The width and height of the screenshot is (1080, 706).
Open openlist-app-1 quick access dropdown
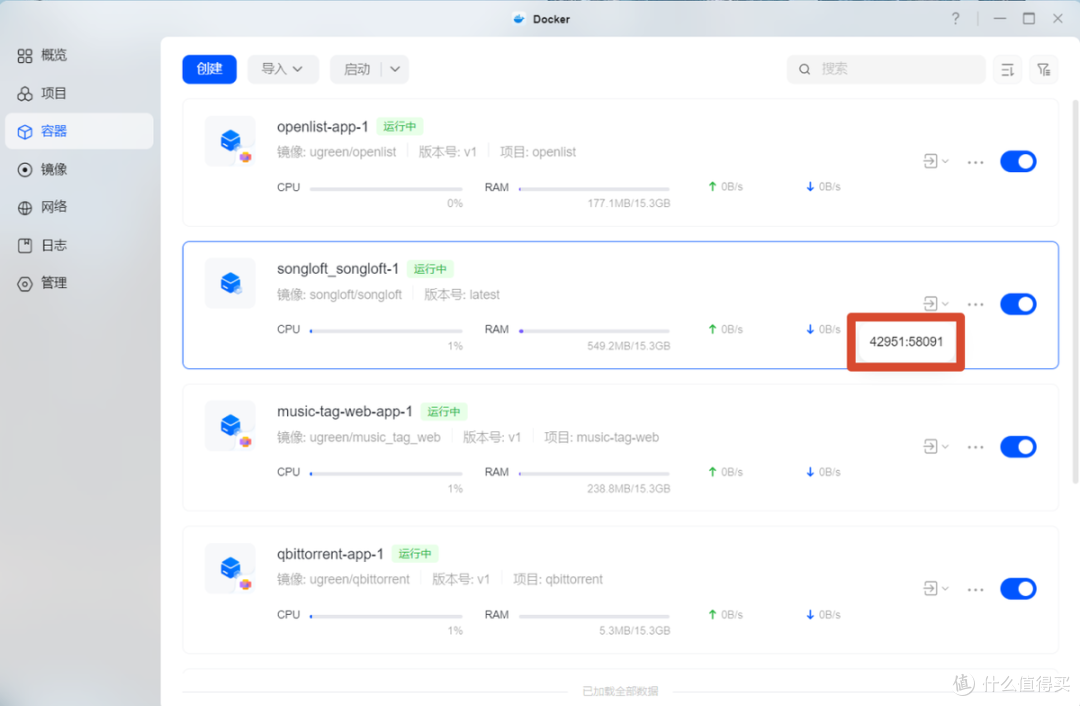pos(935,161)
